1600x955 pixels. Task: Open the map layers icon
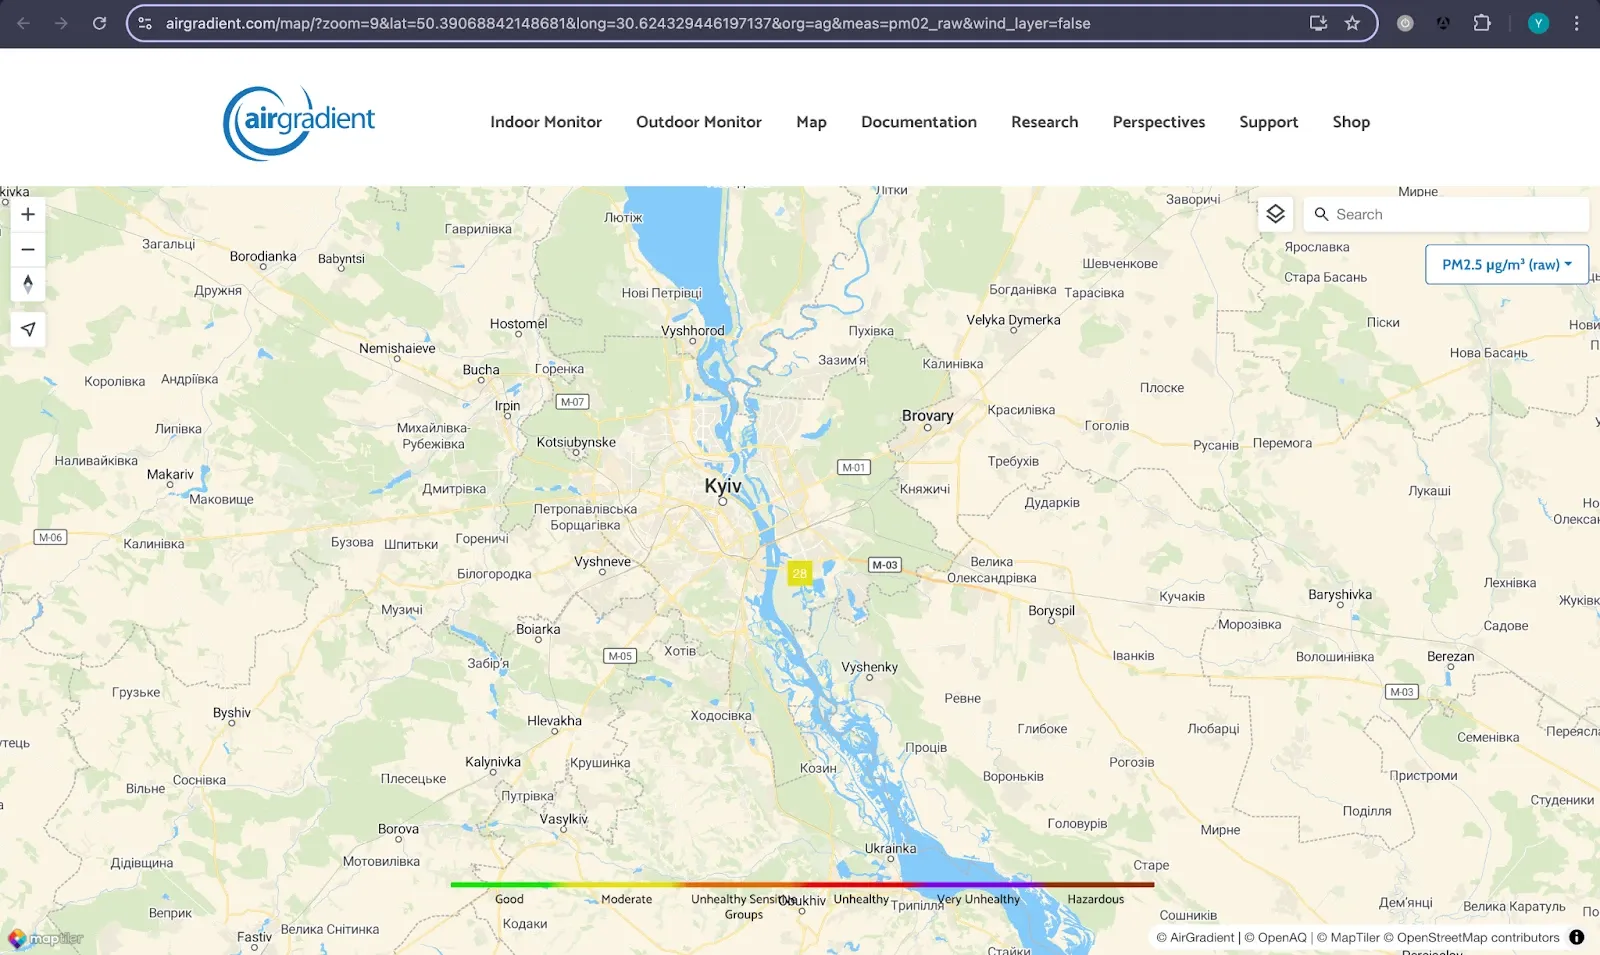pyautogui.click(x=1275, y=214)
